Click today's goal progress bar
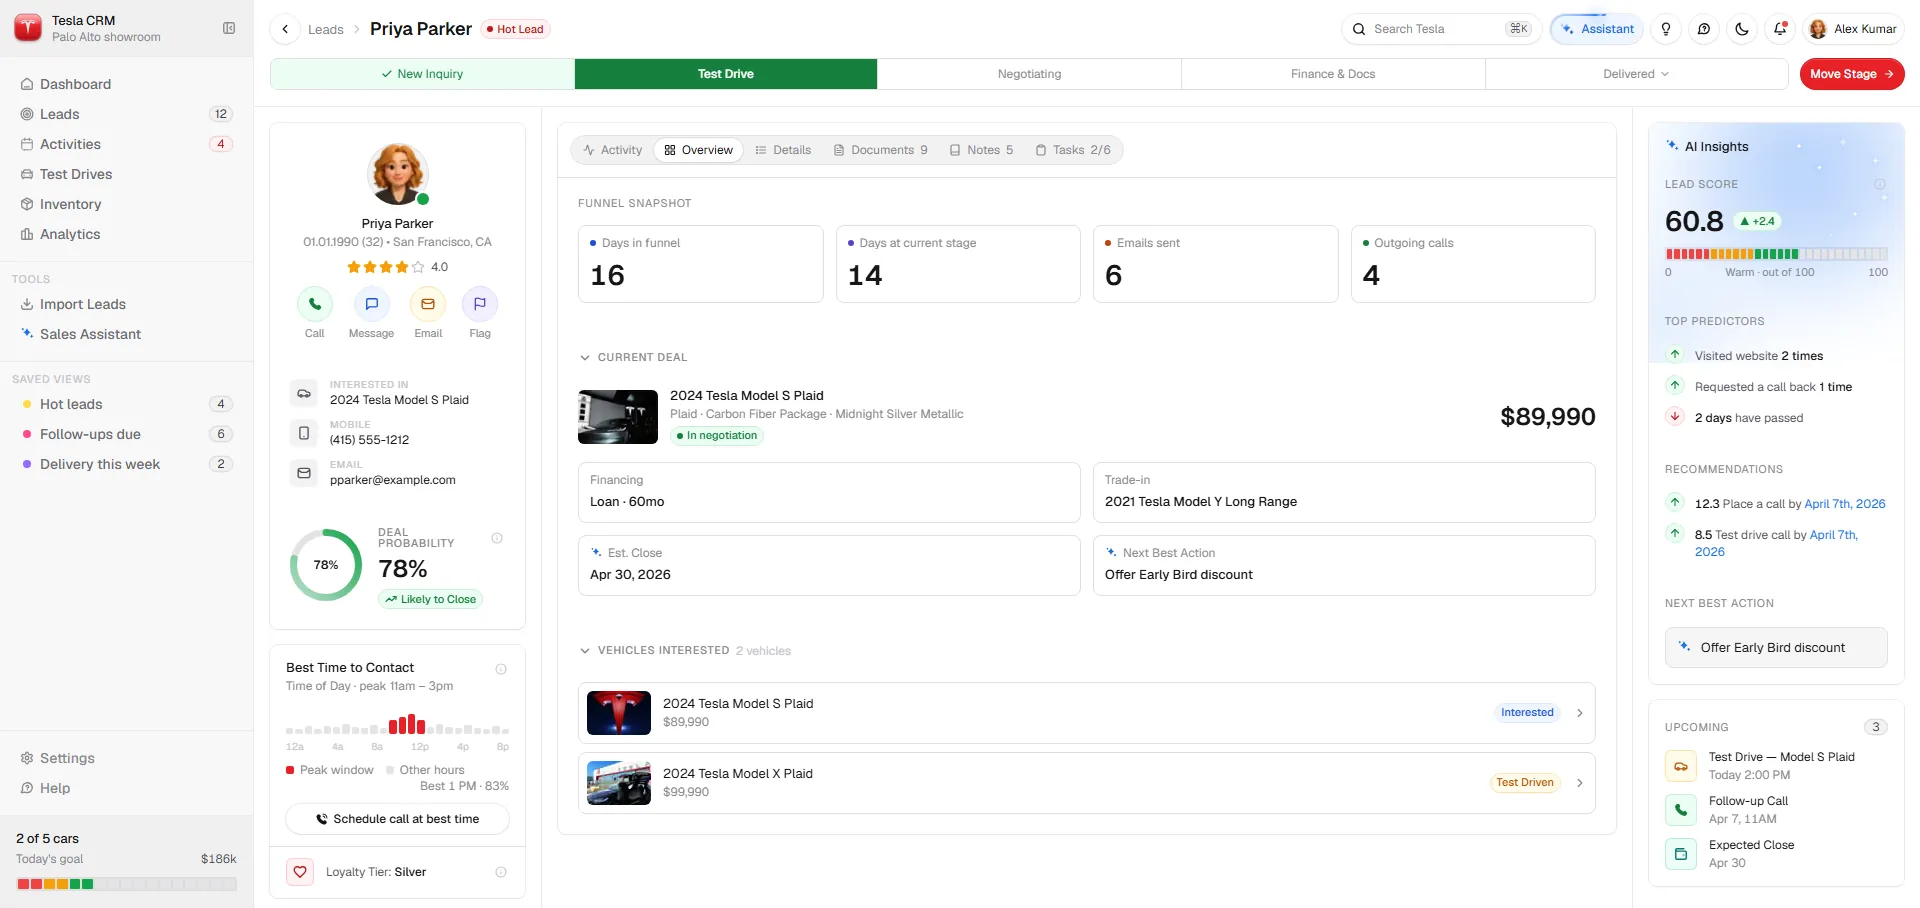Viewport: 1920px width, 908px height. tap(126, 884)
